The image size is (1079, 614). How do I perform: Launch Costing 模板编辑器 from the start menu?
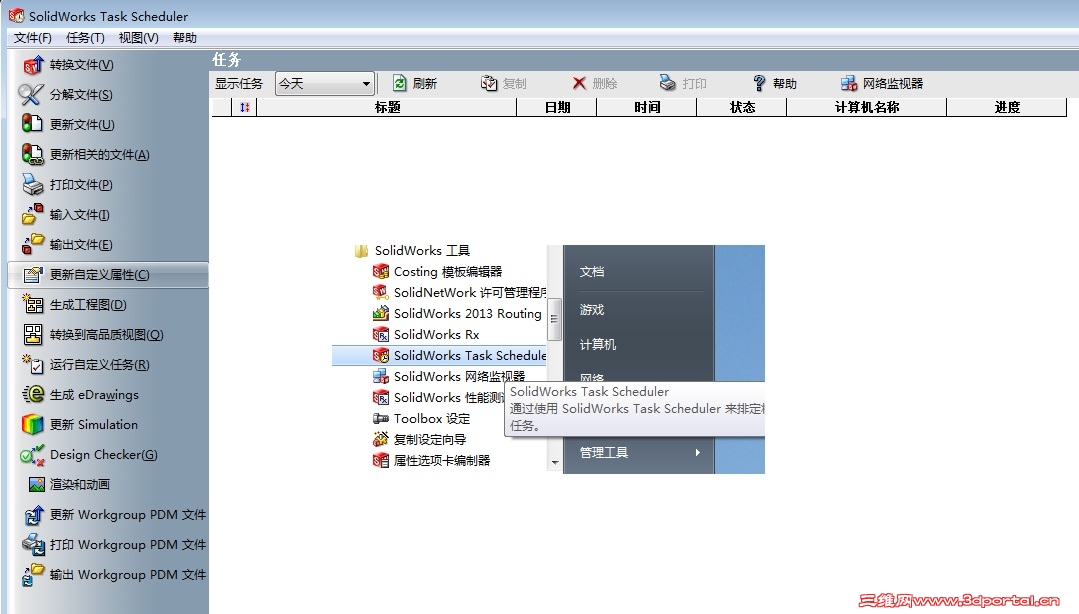pos(438,272)
